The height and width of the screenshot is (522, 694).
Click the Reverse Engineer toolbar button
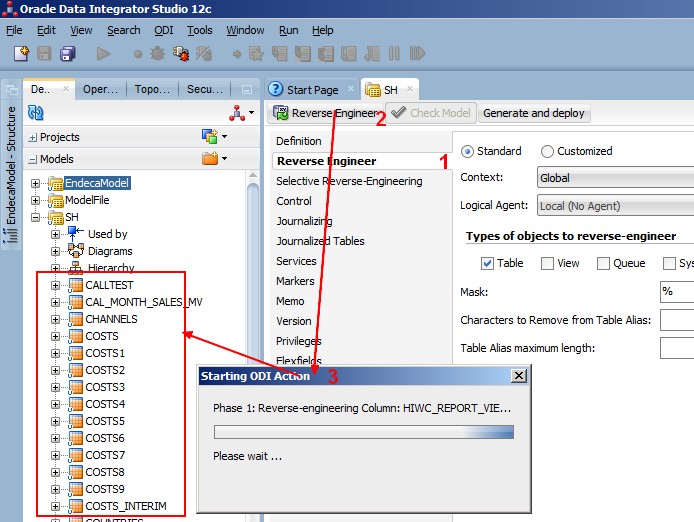click(326, 113)
